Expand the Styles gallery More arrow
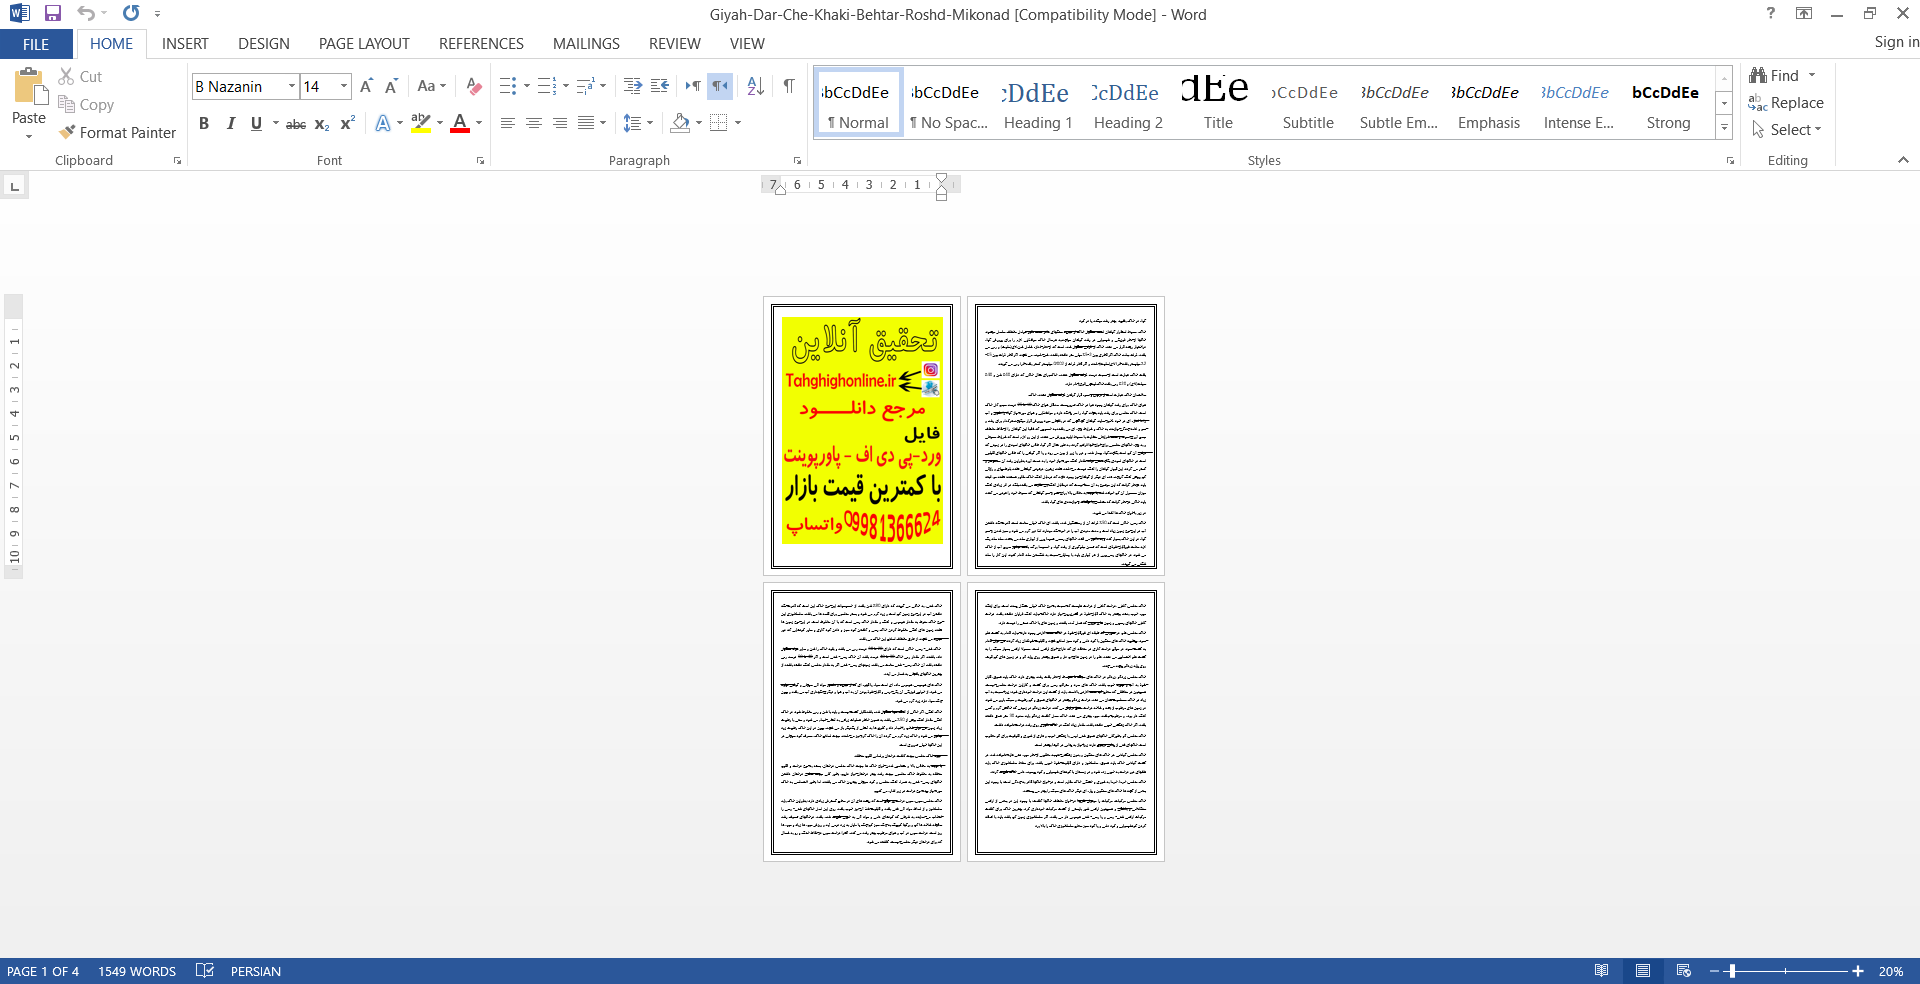1920x984 pixels. [1724, 128]
